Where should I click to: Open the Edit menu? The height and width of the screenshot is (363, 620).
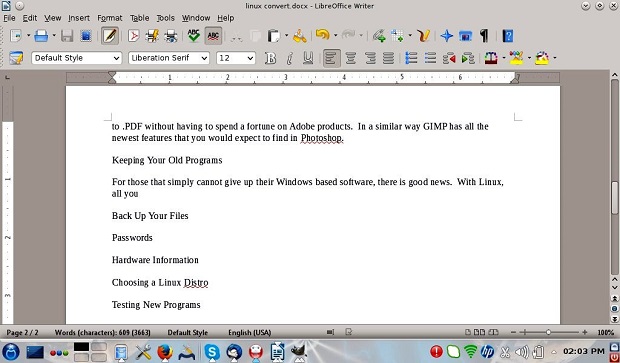30,18
